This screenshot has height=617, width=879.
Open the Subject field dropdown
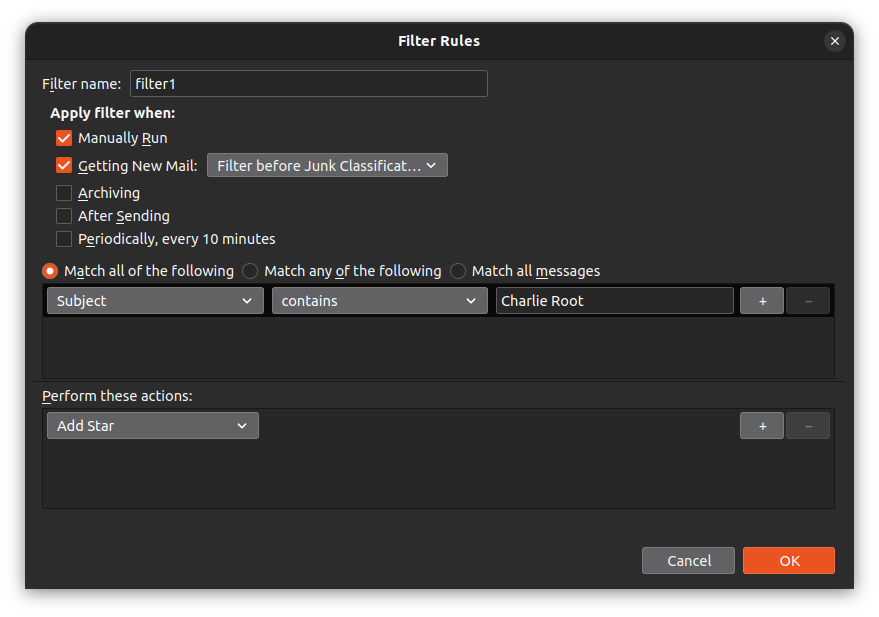click(x=155, y=301)
